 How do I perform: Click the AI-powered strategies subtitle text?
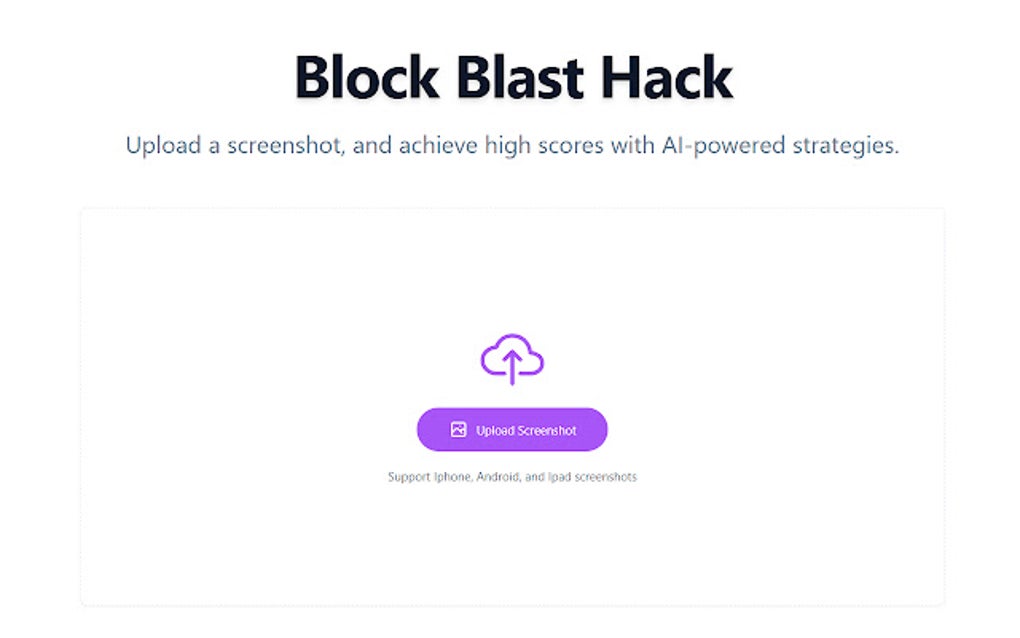511,145
